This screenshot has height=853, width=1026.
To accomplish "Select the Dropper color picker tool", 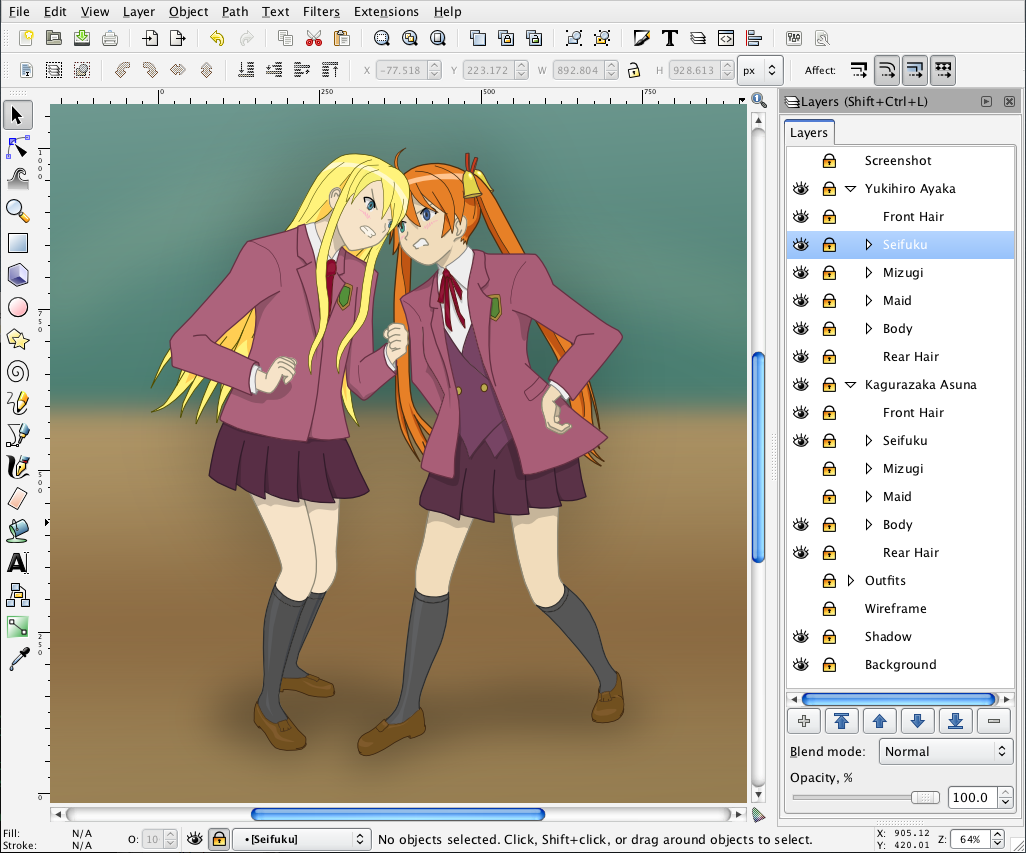I will (17, 659).
